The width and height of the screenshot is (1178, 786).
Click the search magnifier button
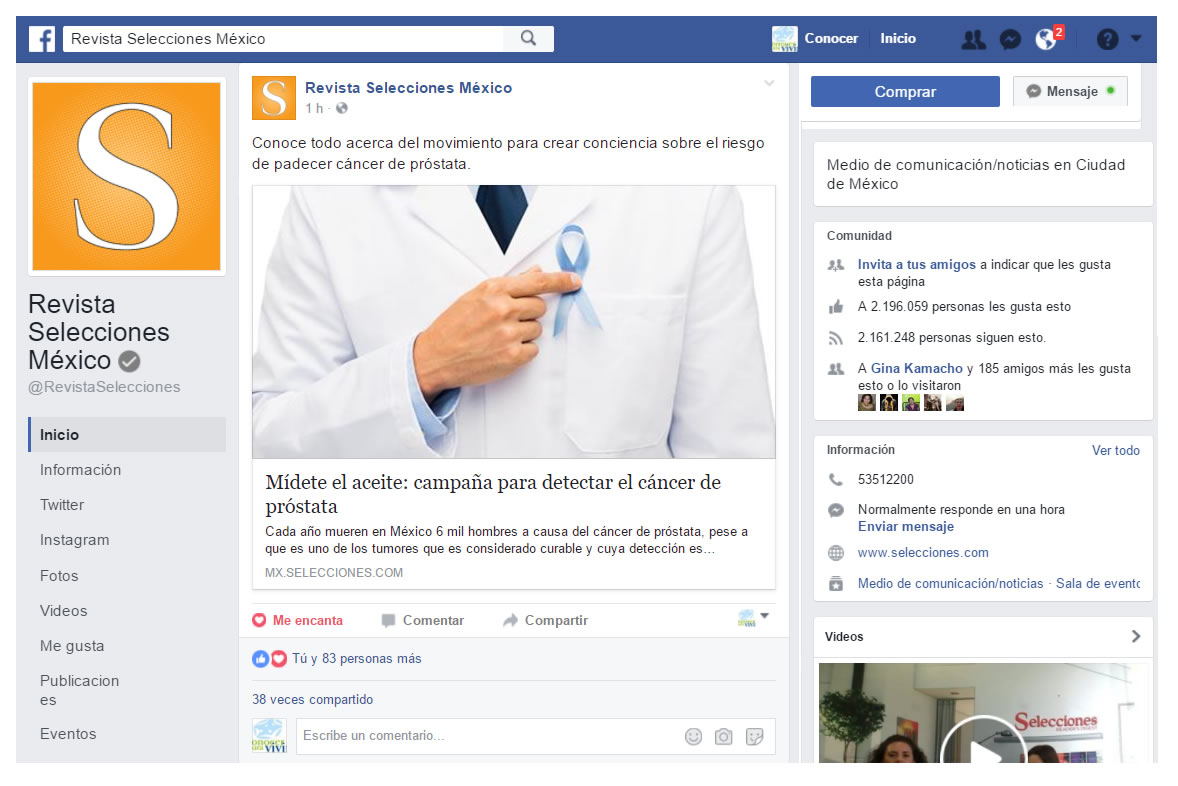pos(528,39)
